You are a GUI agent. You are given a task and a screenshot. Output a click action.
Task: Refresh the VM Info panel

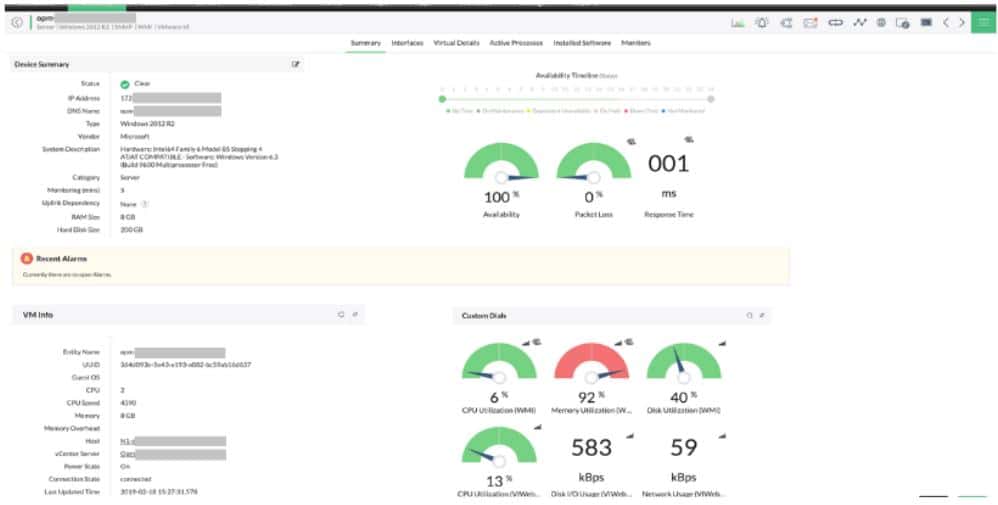tap(341, 314)
